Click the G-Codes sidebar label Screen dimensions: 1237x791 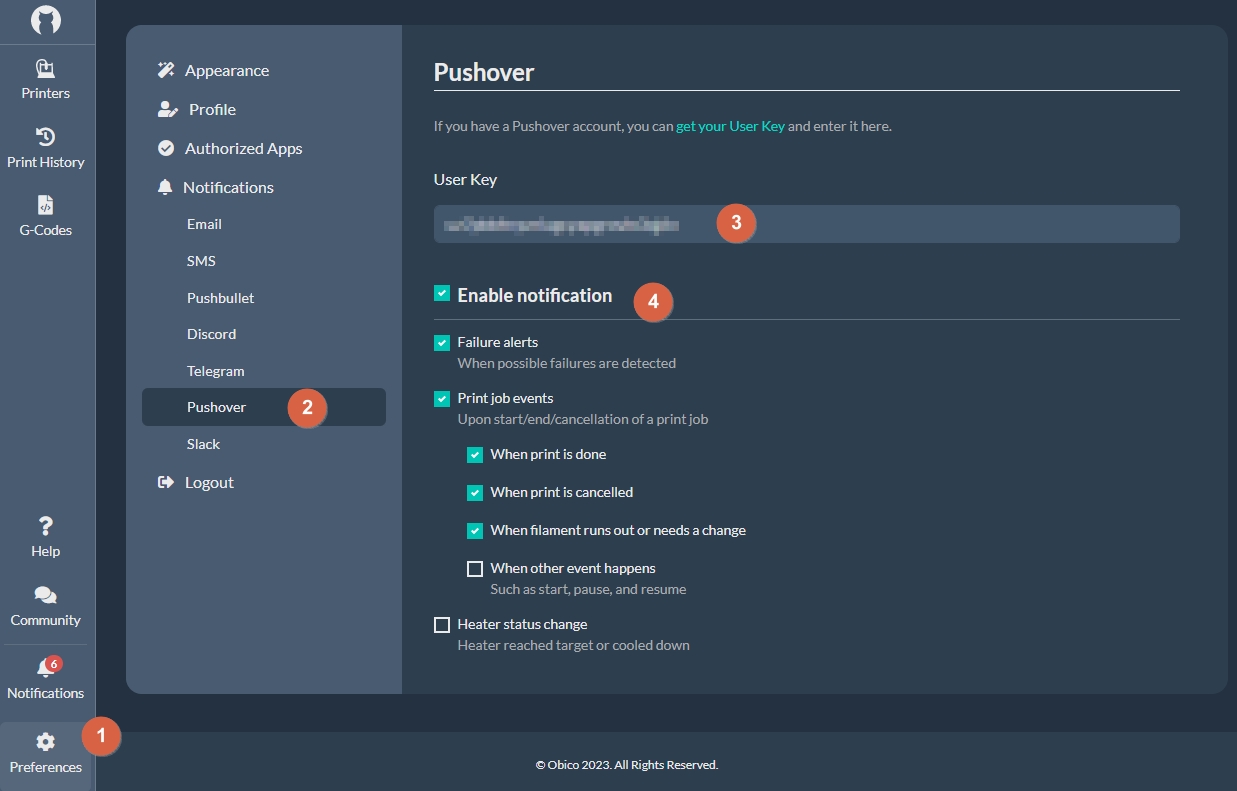tap(46, 230)
